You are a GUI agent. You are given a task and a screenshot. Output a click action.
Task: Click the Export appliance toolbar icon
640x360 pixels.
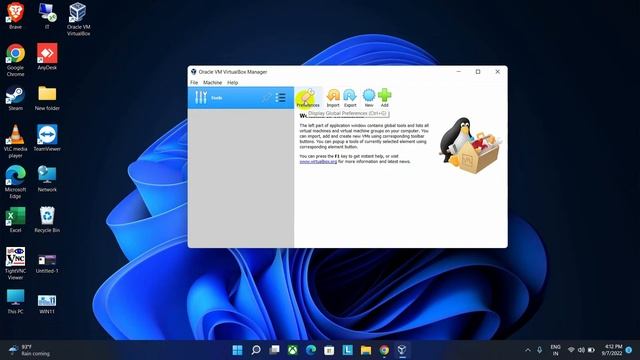point(350,98)
